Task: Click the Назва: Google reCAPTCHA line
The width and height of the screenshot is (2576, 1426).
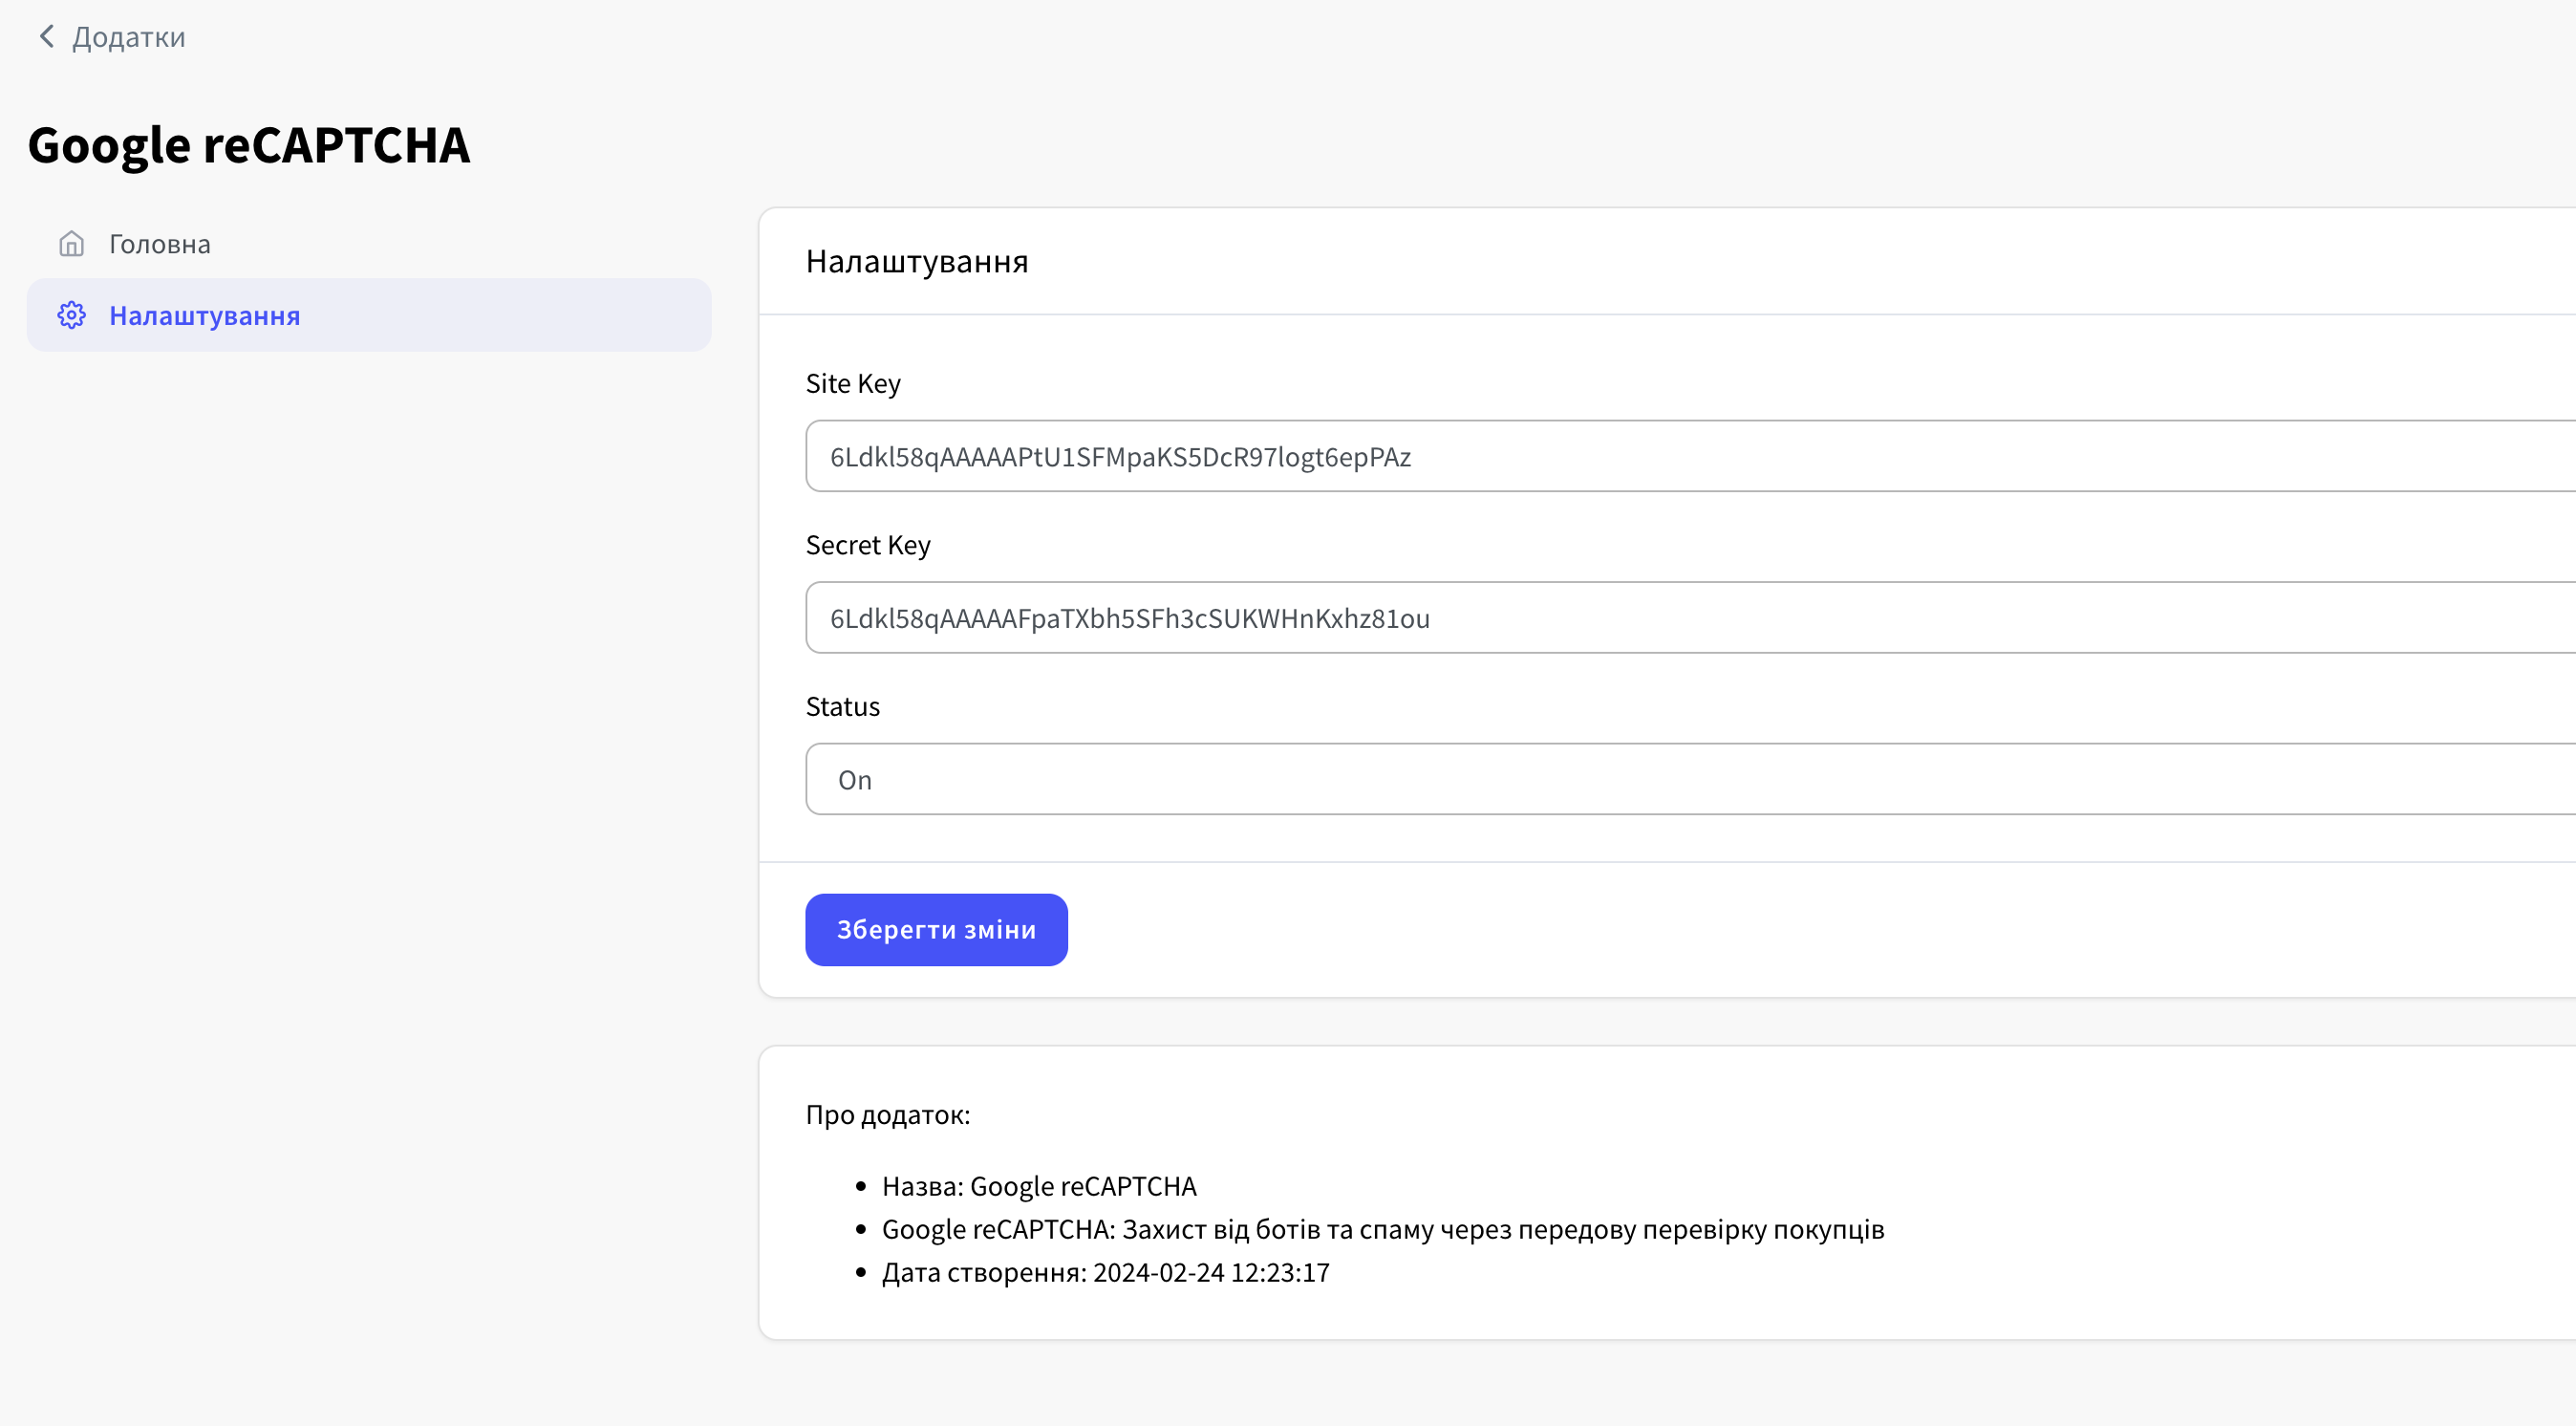Action: [x=1039, y=1187]
